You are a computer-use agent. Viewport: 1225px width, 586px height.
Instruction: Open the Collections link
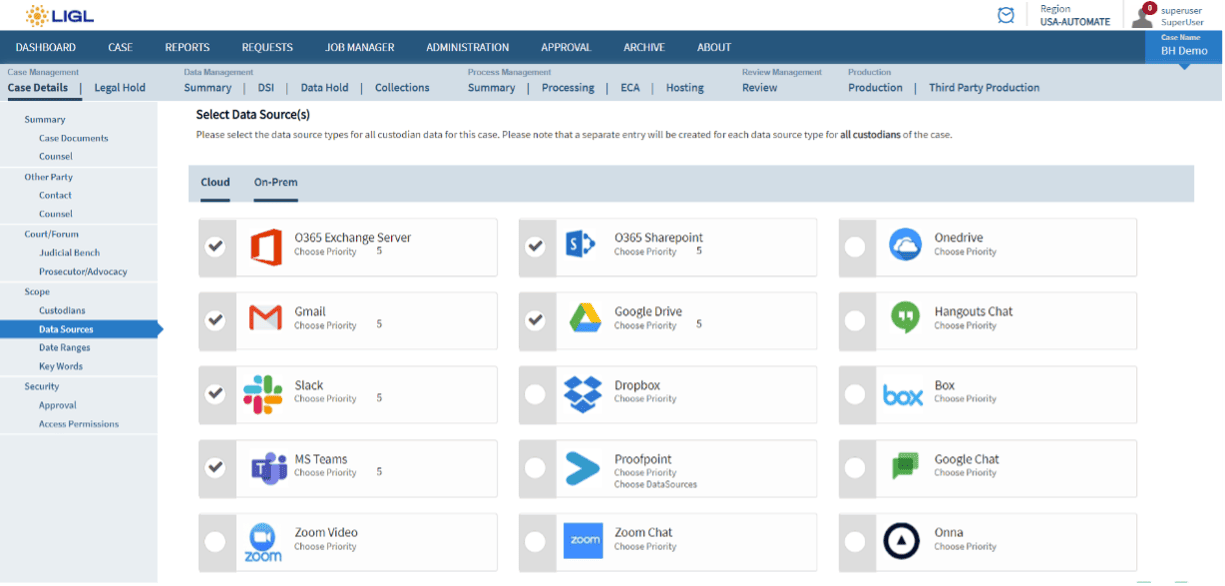(402, 88)
